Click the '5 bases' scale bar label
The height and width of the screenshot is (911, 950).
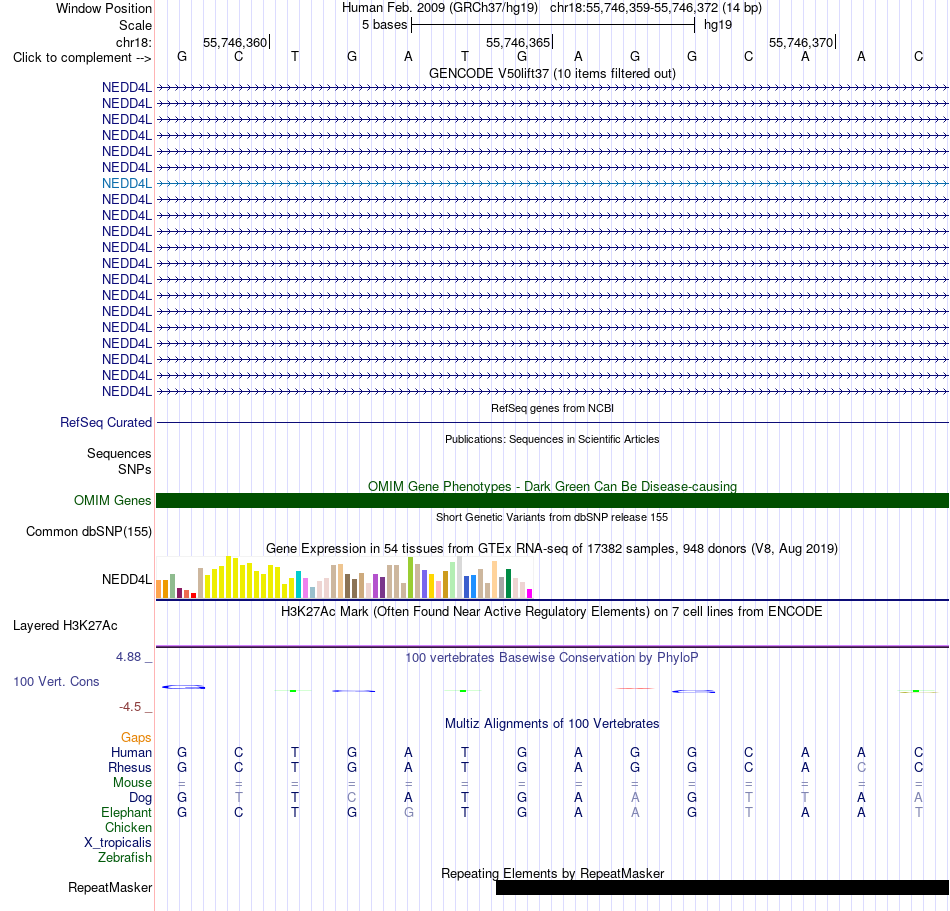[385, 25]
